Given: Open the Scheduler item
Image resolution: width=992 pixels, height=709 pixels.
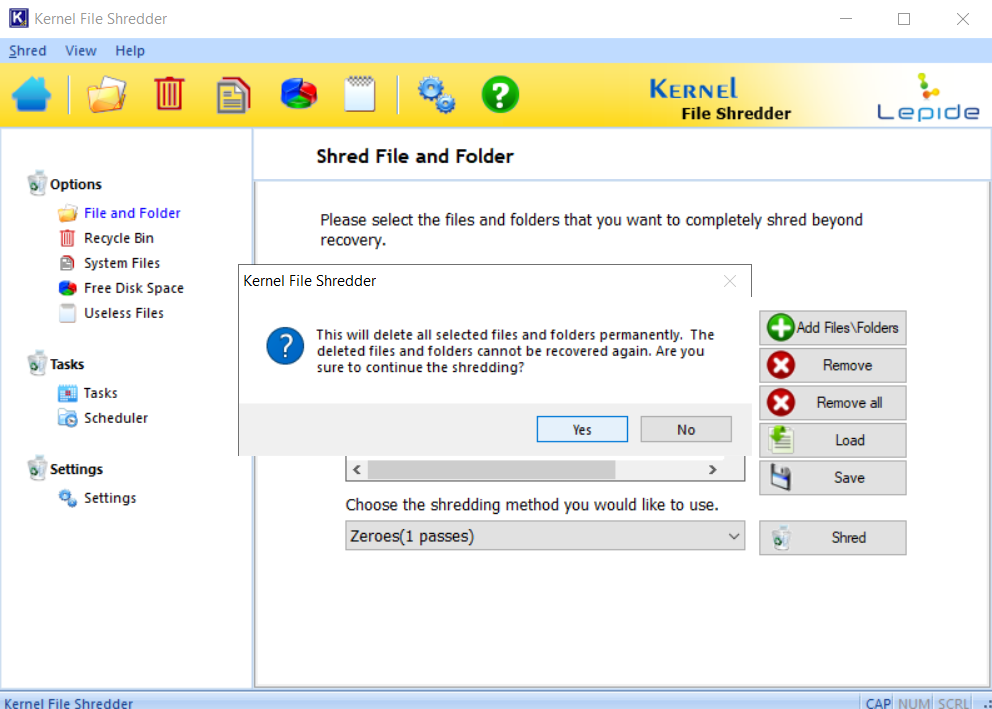Looking at the screenshot, I should (x=116, y=418).
